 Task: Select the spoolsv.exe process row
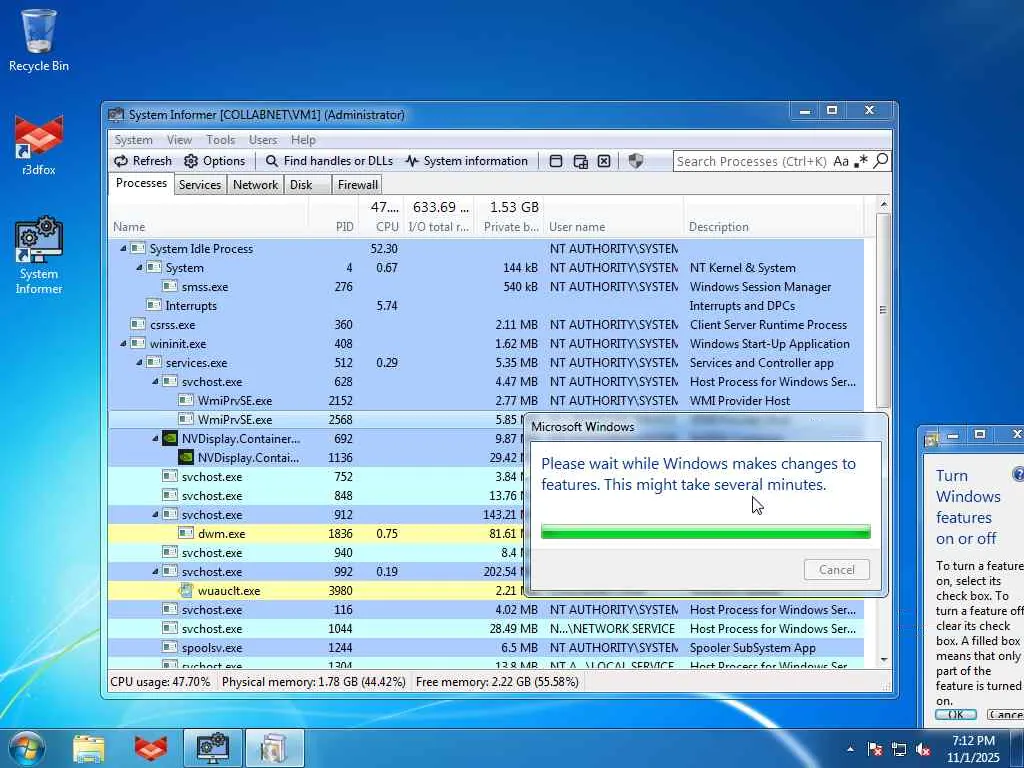pos(486,648)
